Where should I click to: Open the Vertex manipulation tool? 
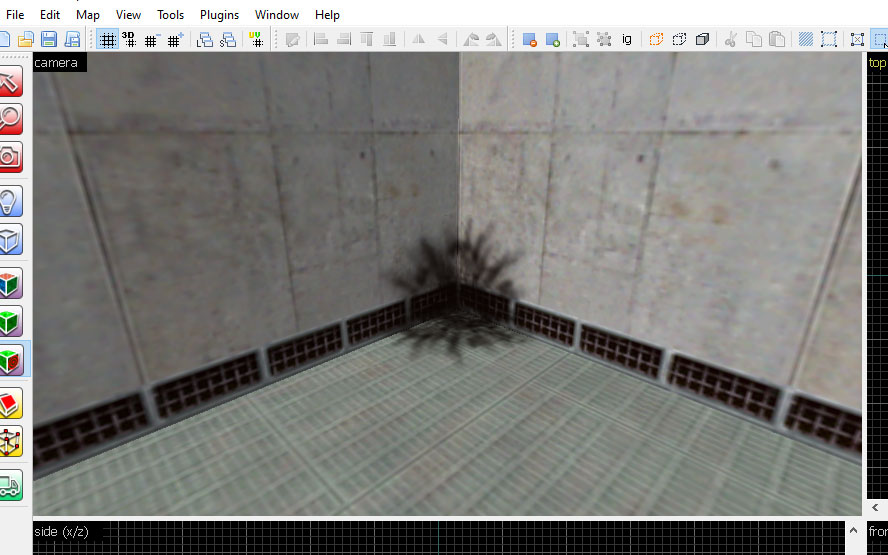pos(10,441)
